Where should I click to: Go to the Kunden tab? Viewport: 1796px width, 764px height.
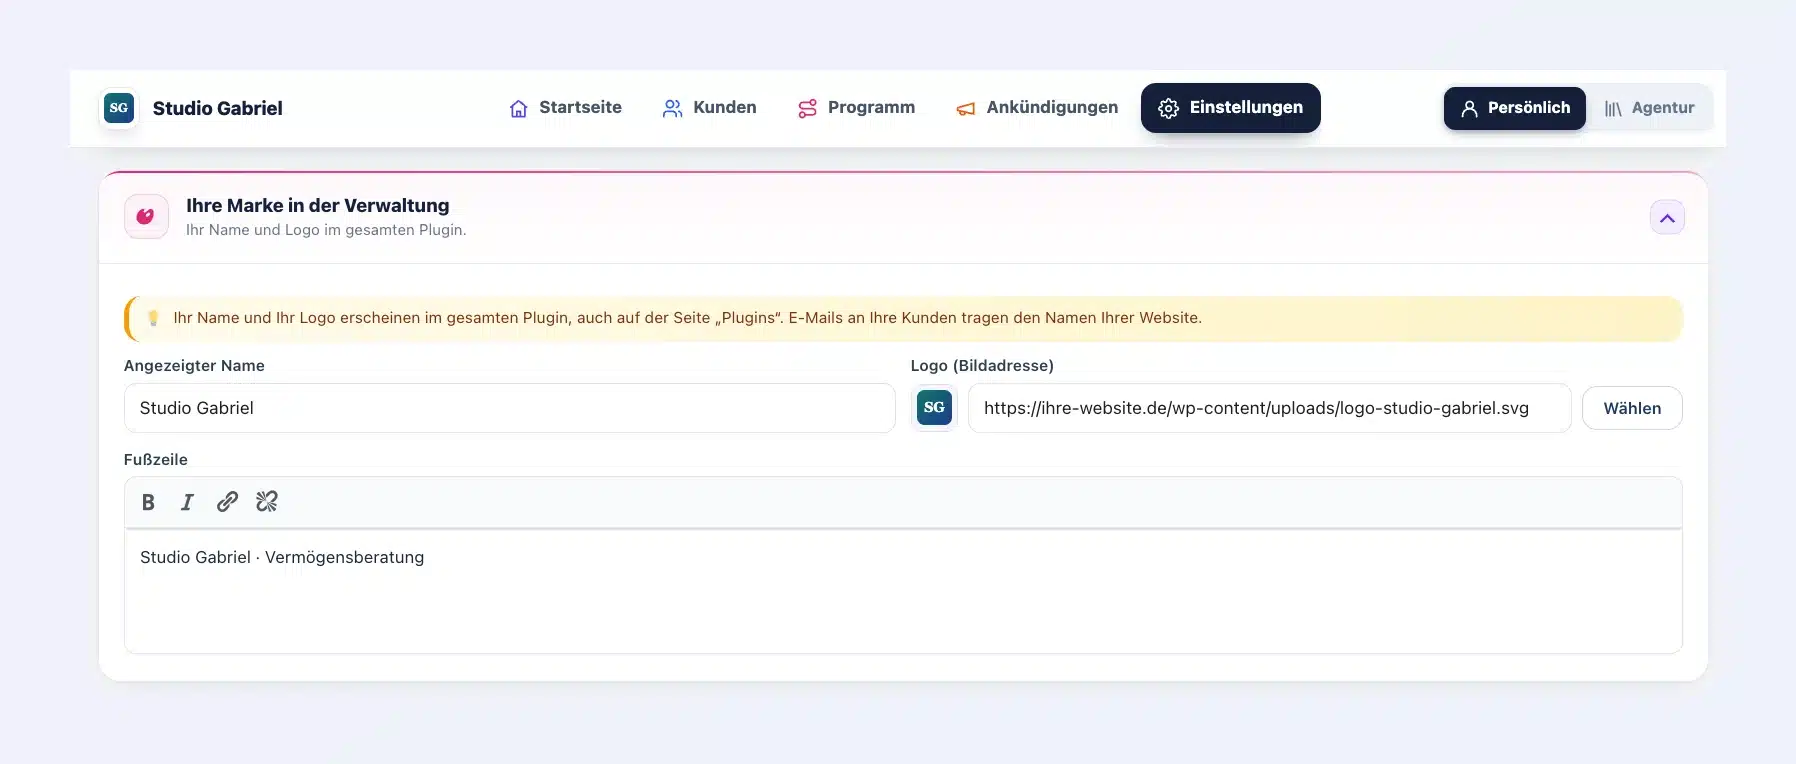pyautogui.click(x=709, y=108)
